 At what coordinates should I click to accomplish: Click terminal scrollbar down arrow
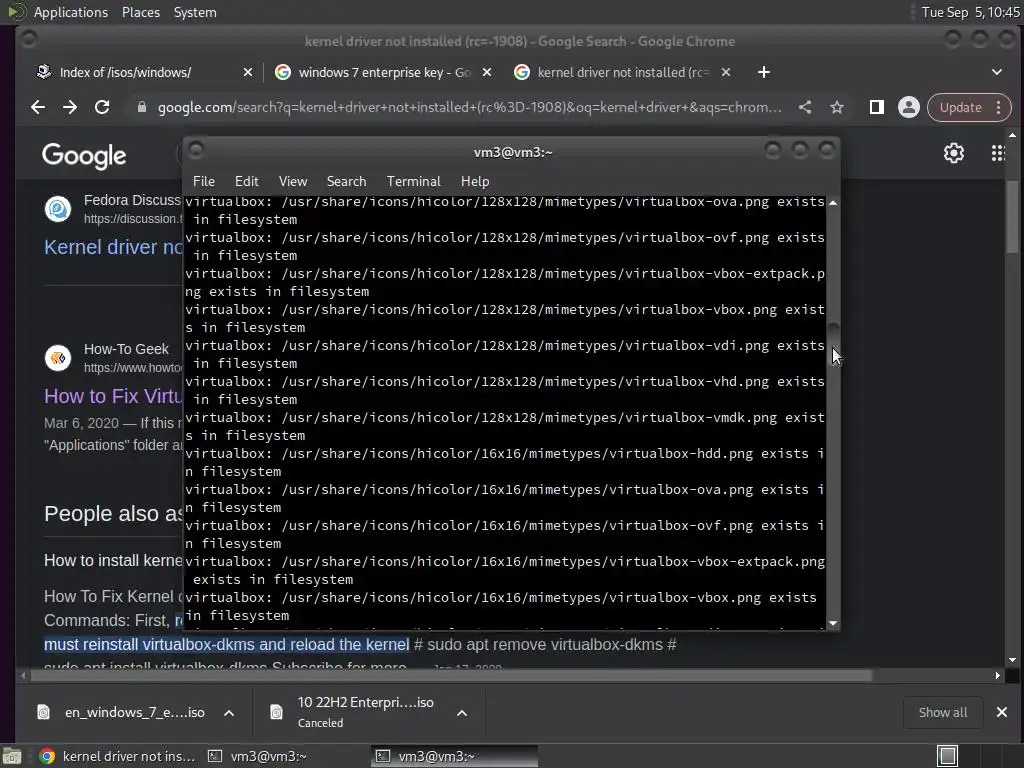pyautogui.click(x=833, y=624)
